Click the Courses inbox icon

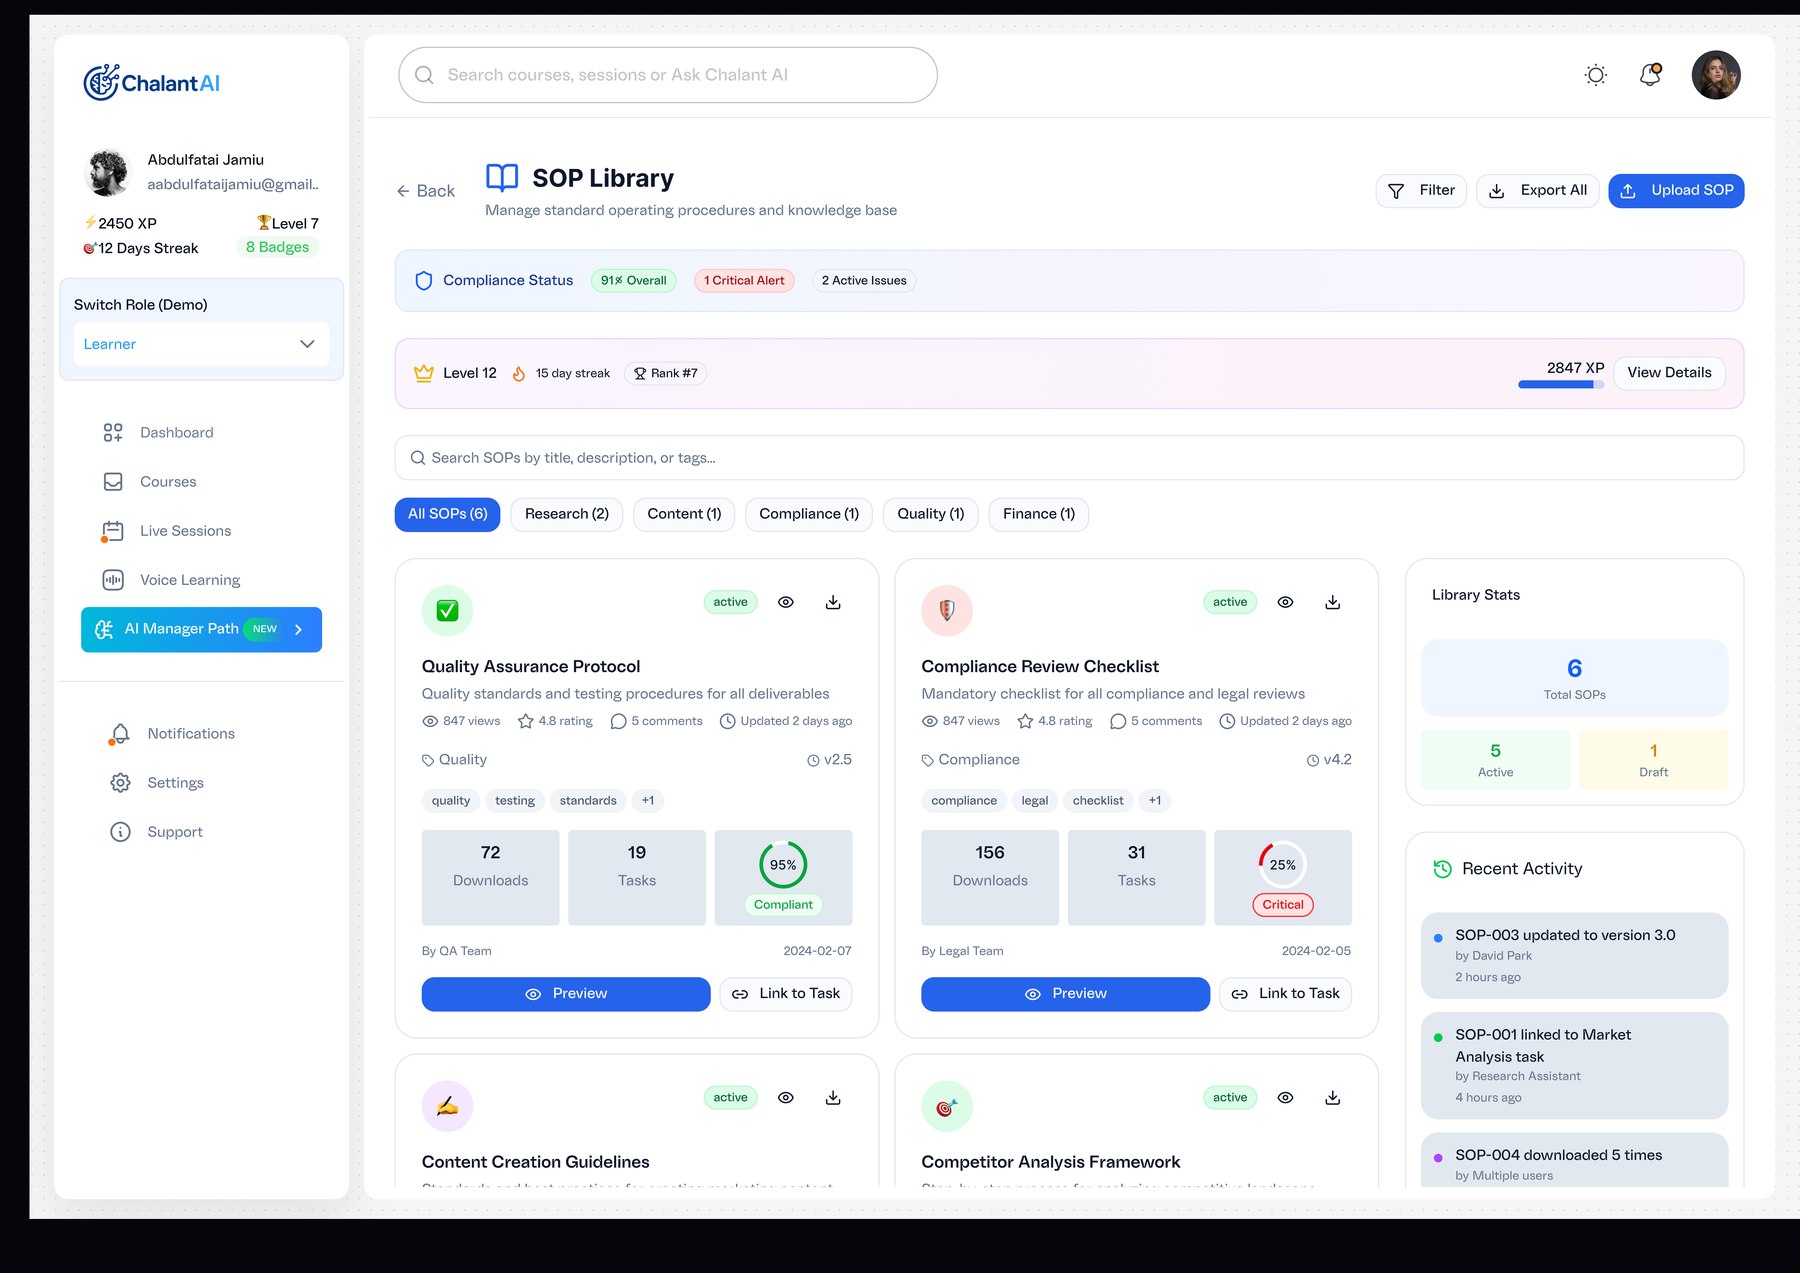point(113,481)
